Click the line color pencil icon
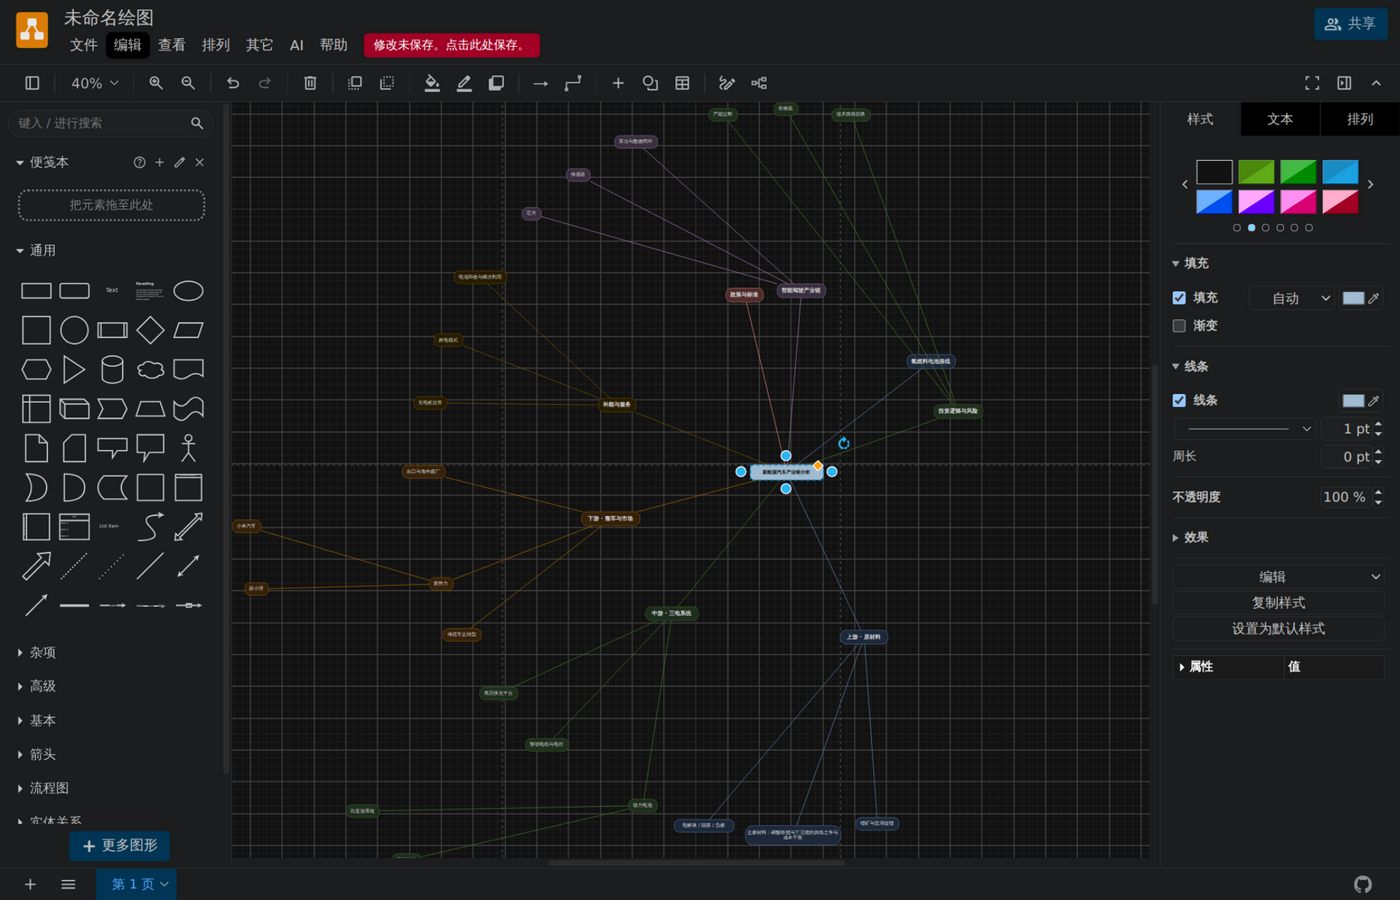This screenshot has height=900, width=1400. tap(464, 83)
